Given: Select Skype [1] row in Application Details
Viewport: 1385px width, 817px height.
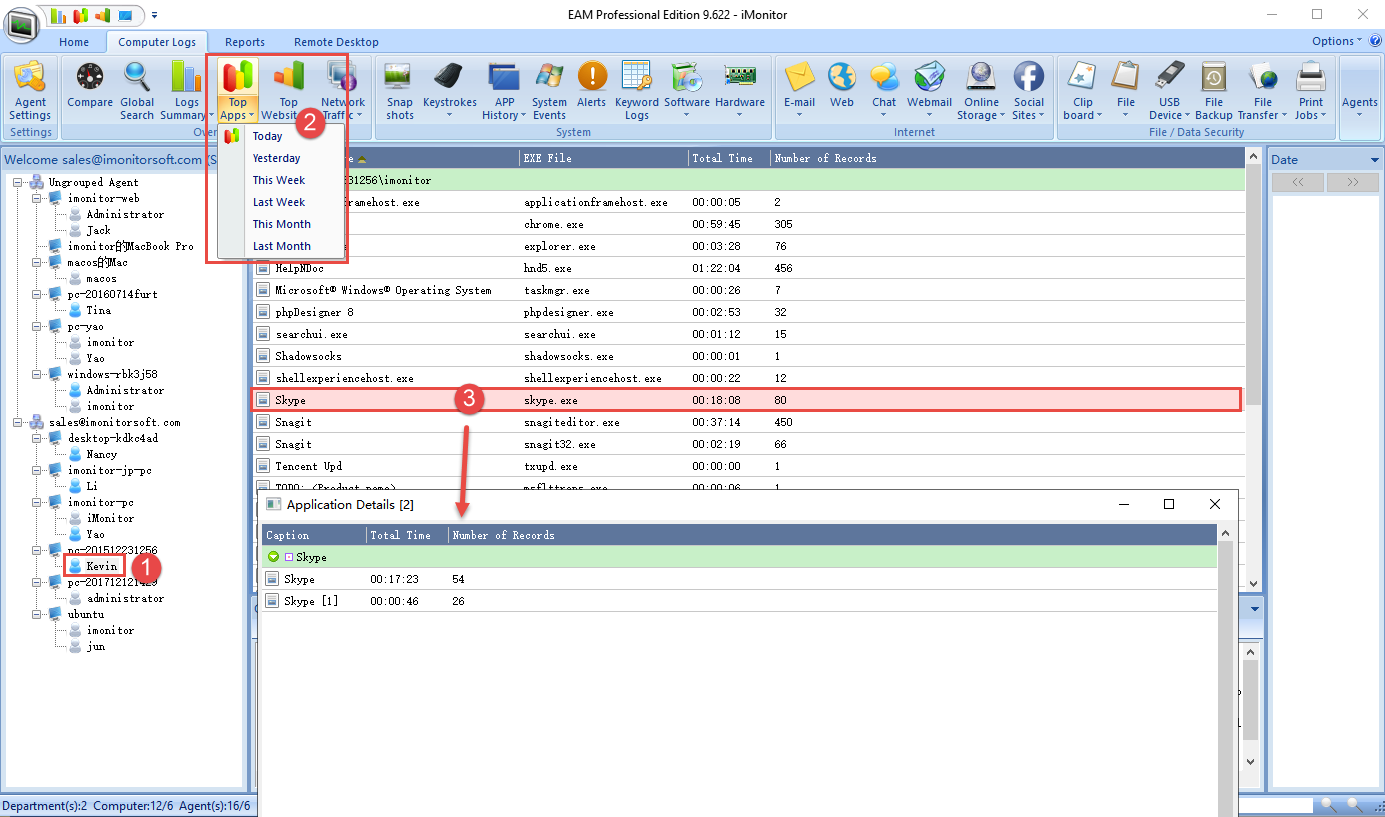Looking at the screenshot, I should (x=740, y=601).
